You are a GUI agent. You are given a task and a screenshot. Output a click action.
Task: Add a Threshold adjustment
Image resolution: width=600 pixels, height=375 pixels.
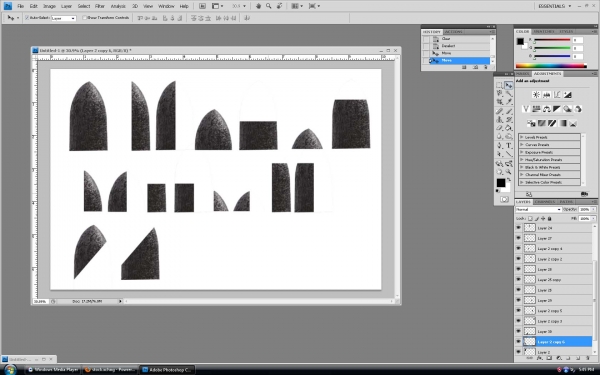point(552,123)
